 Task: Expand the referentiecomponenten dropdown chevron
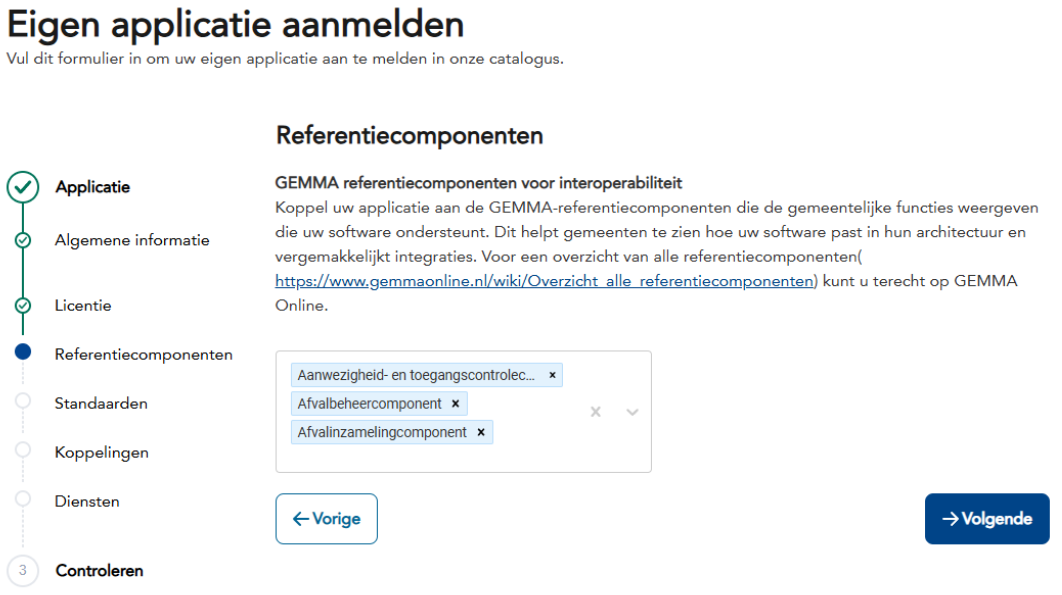pyautogui.click(x=632, y=412)
